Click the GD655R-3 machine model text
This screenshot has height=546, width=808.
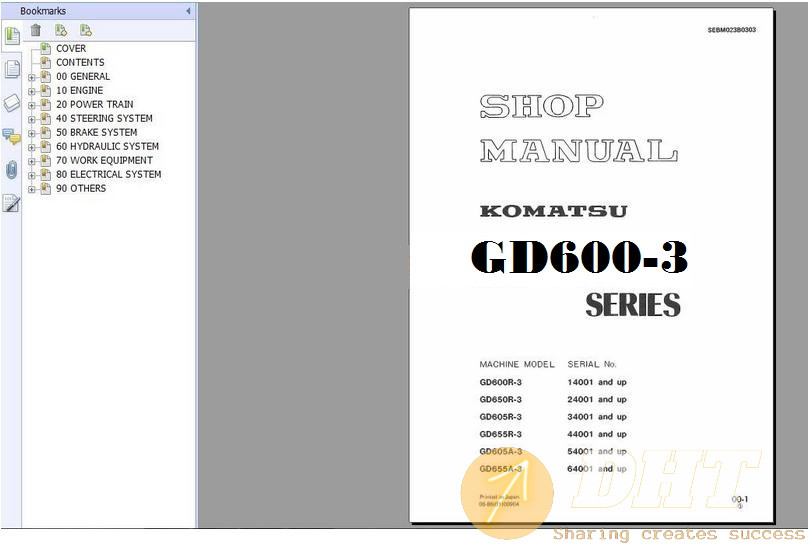pos(500,434)
